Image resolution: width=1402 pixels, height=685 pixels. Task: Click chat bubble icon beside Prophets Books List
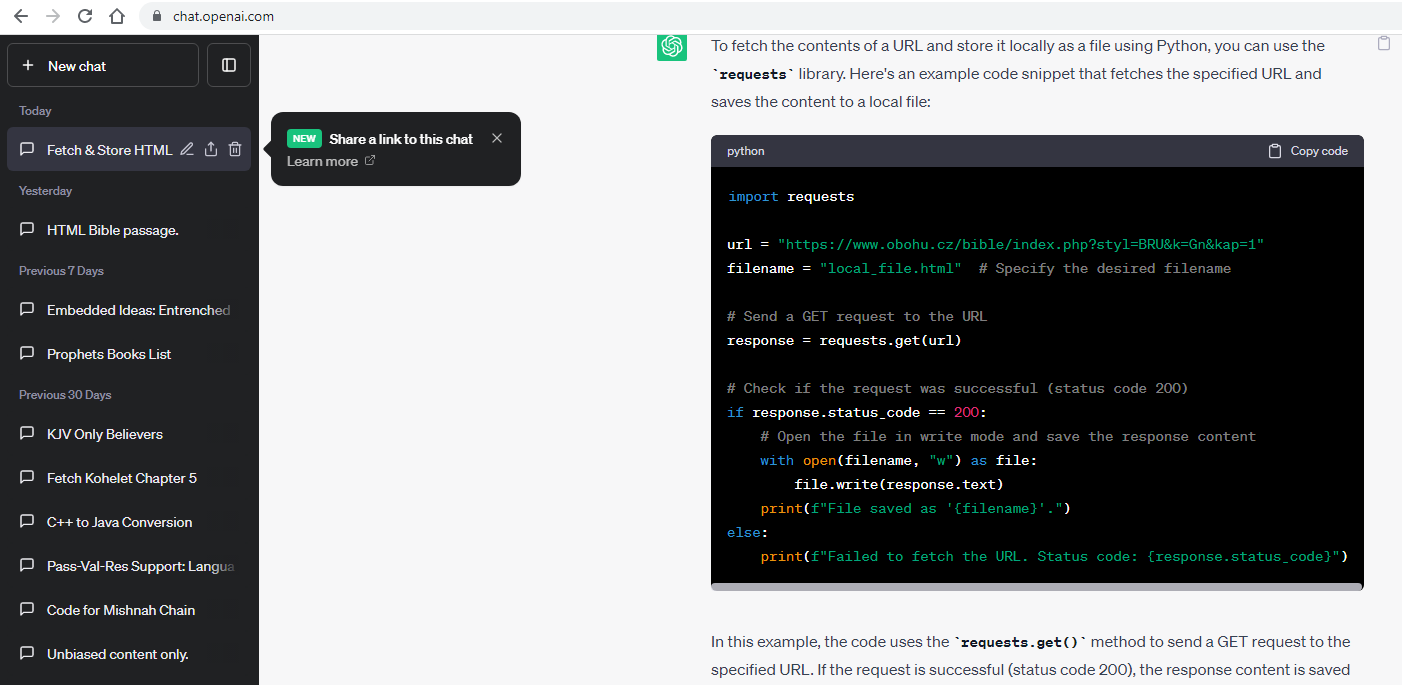(27, 354)
